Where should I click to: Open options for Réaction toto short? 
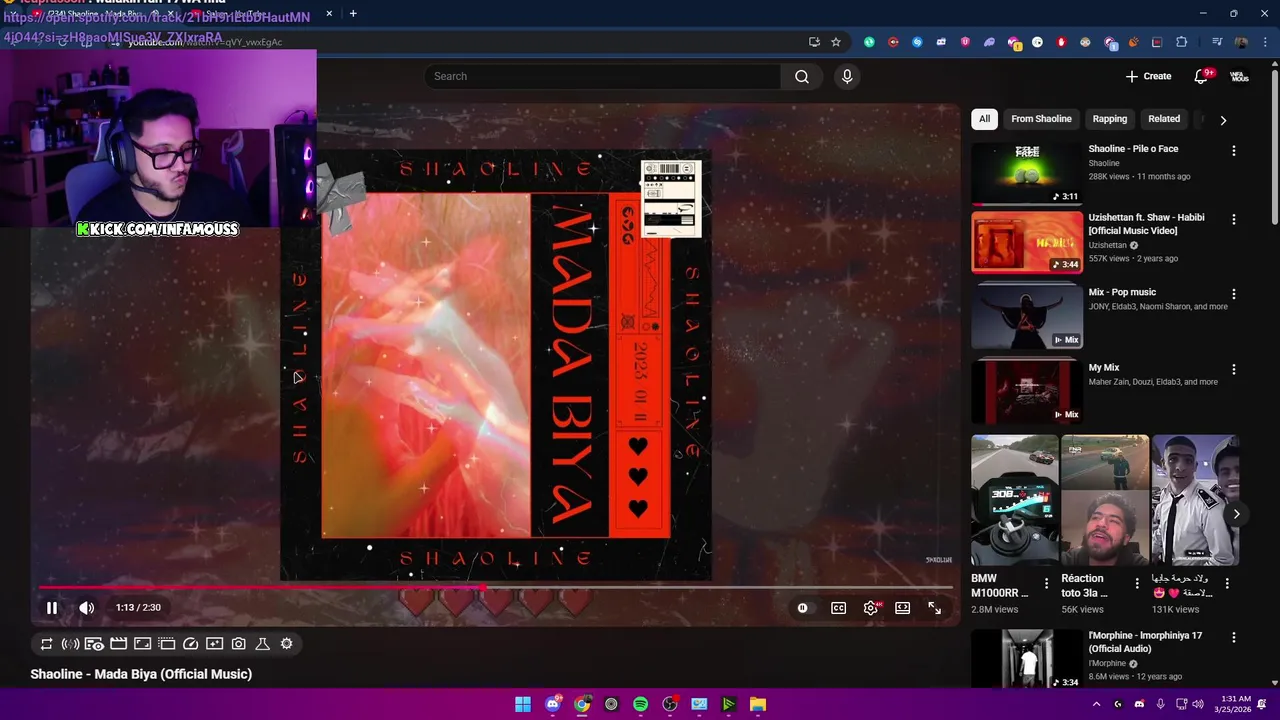click(x=1136, y=584)
